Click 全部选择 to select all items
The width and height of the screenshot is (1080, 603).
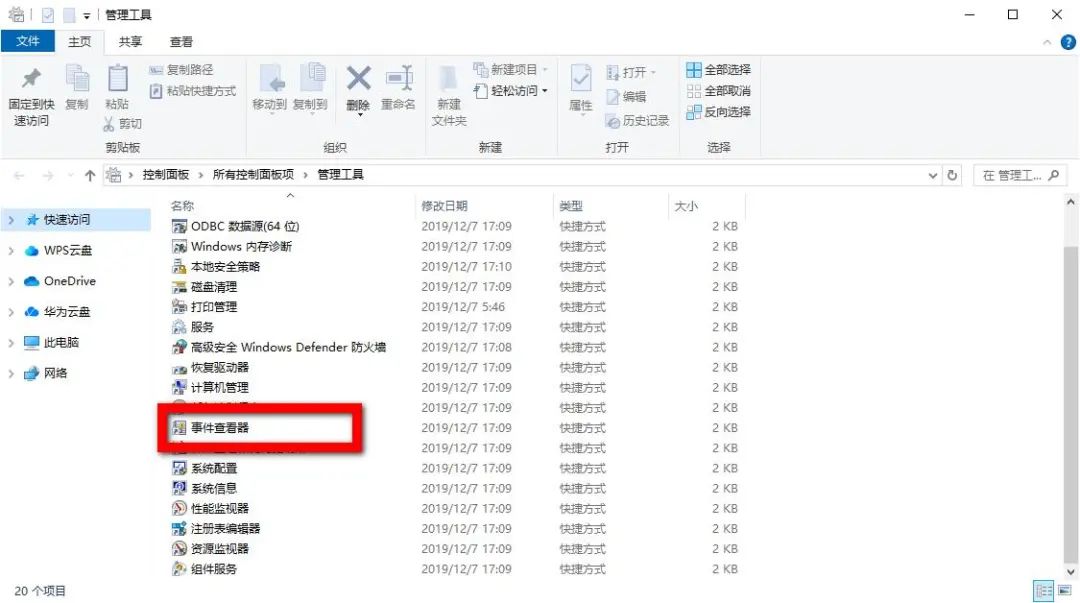(718, 69)
